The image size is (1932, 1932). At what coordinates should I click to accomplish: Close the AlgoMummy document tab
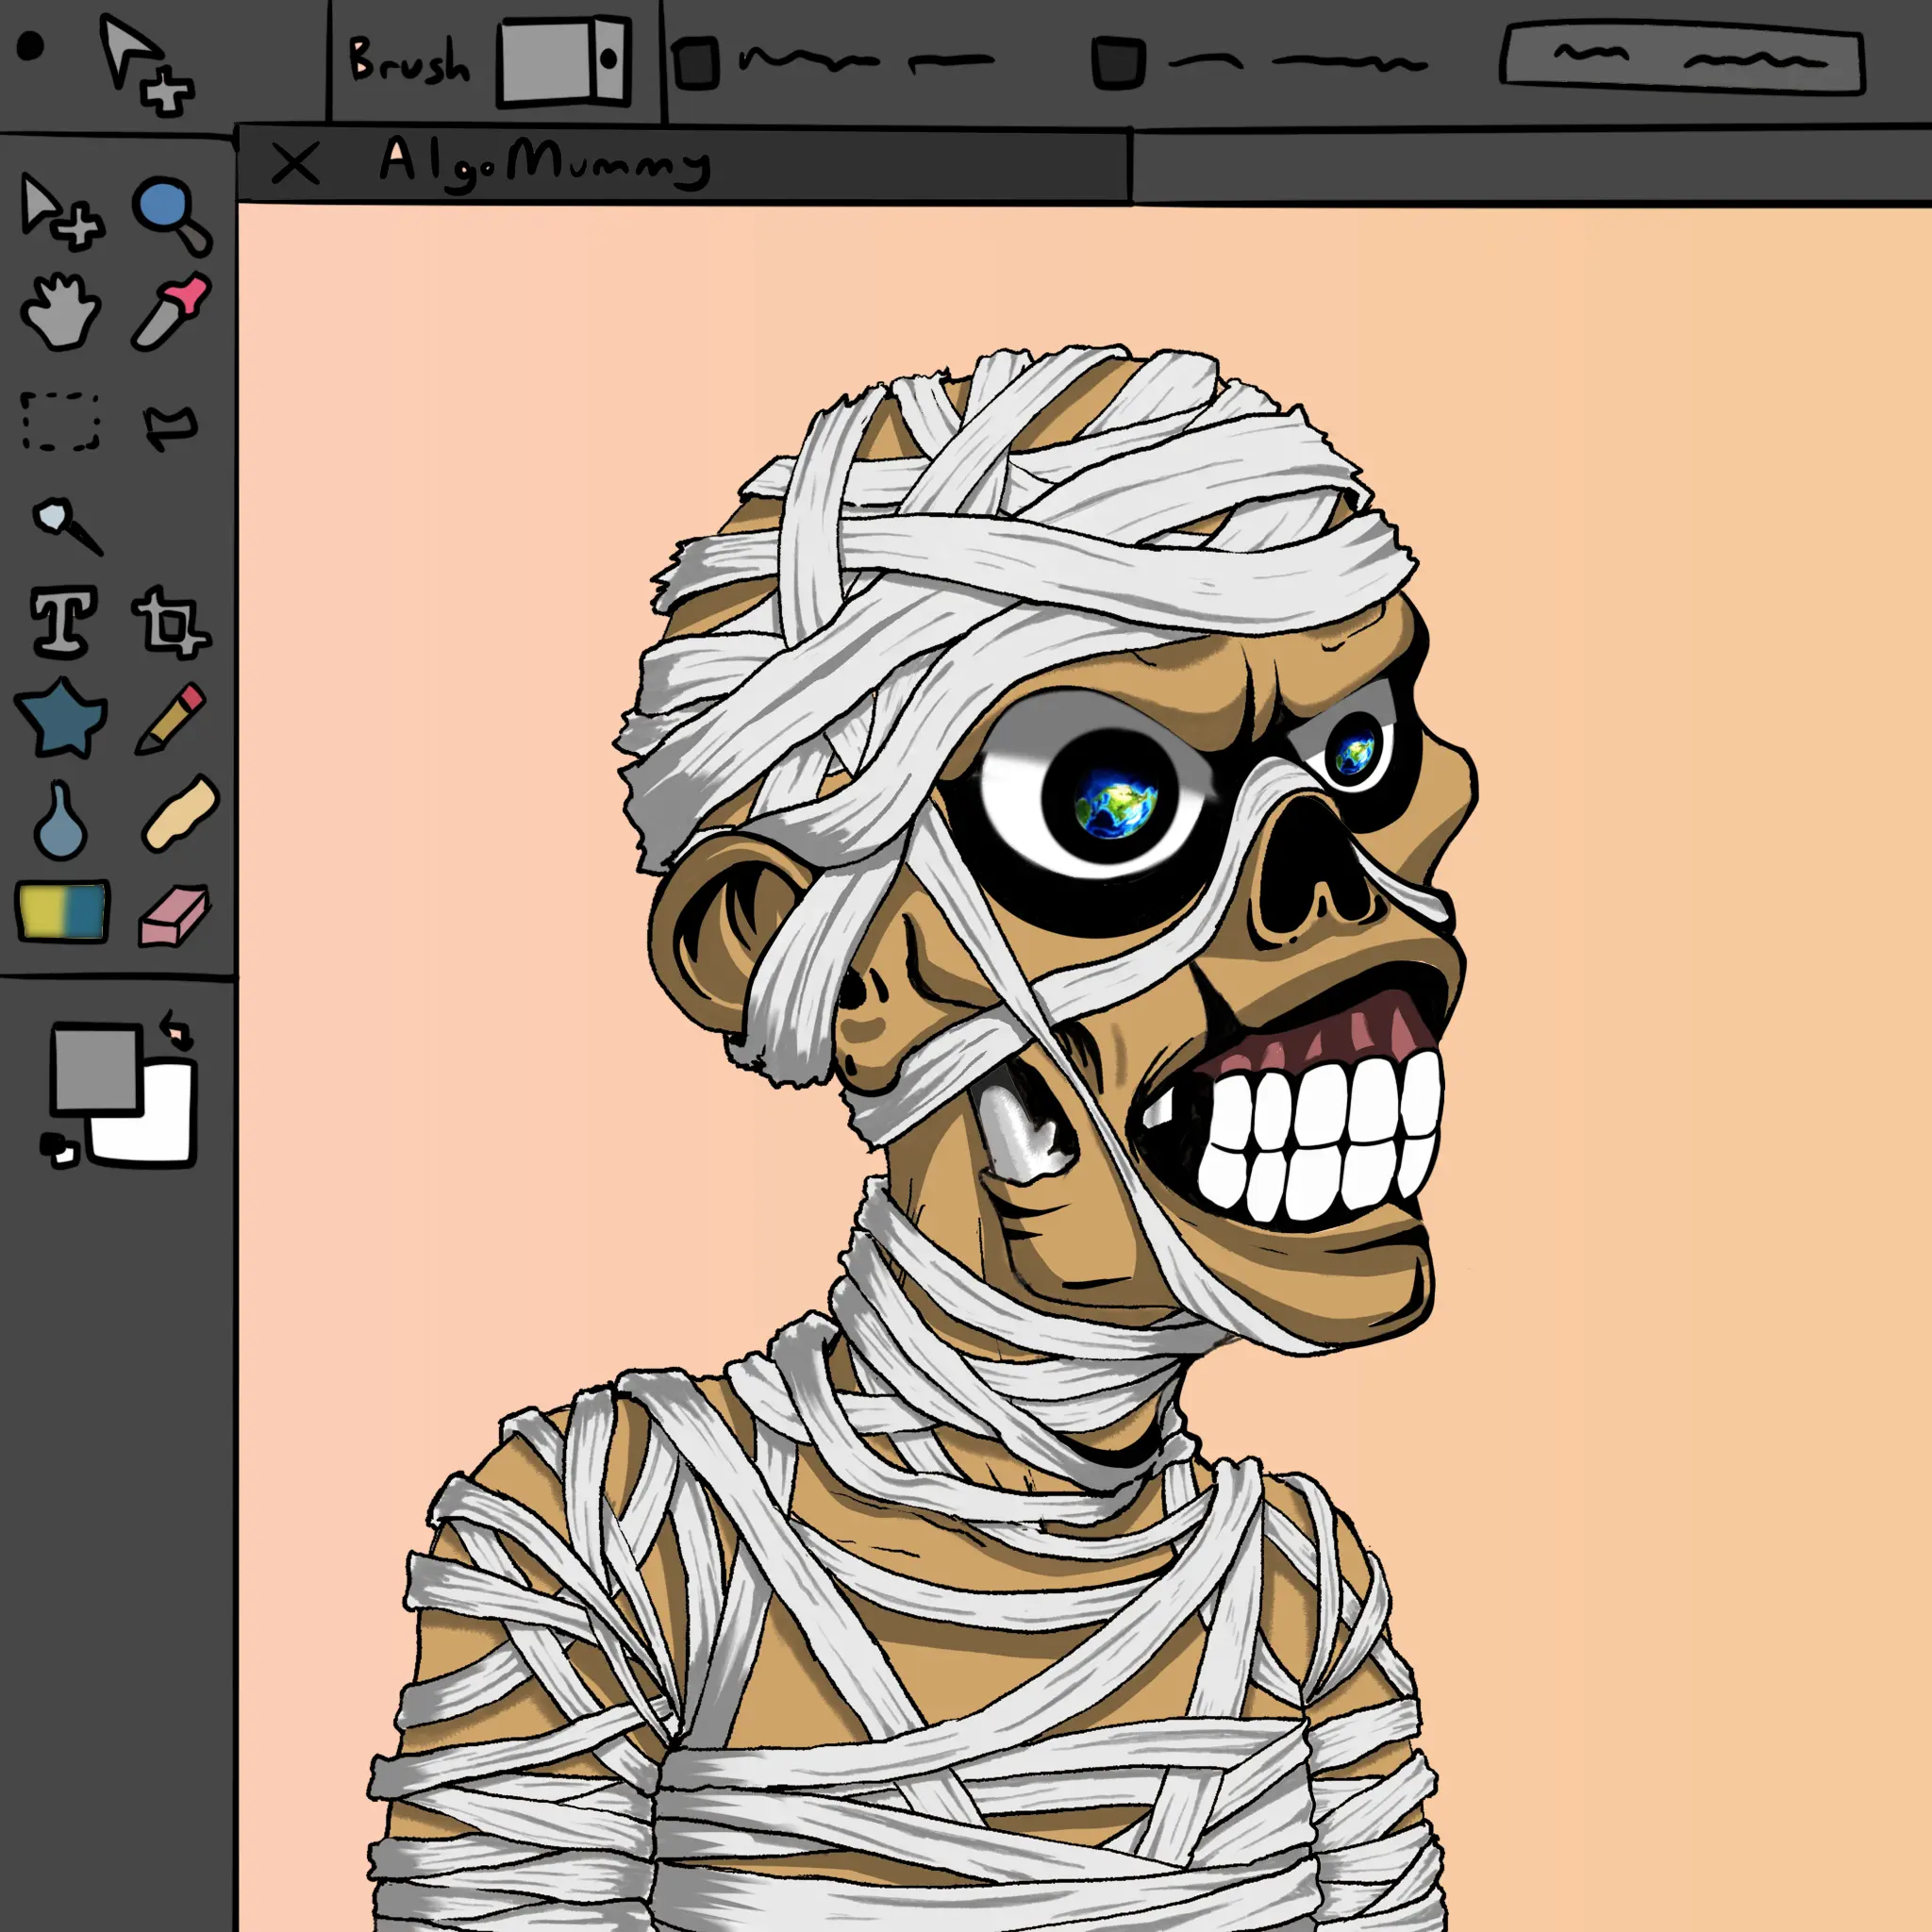tap(295, 163)
